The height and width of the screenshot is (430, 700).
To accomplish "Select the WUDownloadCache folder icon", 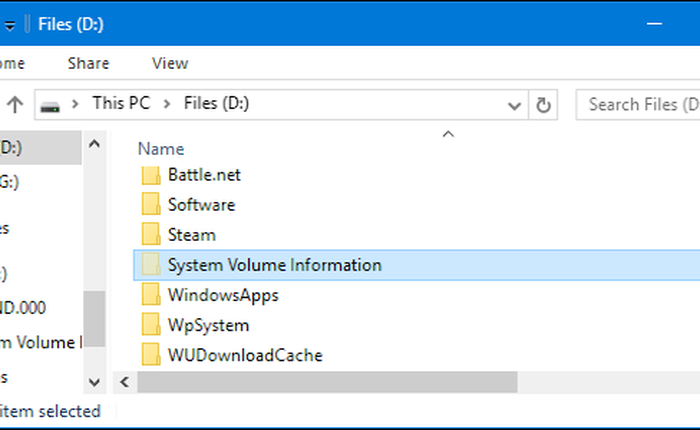I will [151, 355].
